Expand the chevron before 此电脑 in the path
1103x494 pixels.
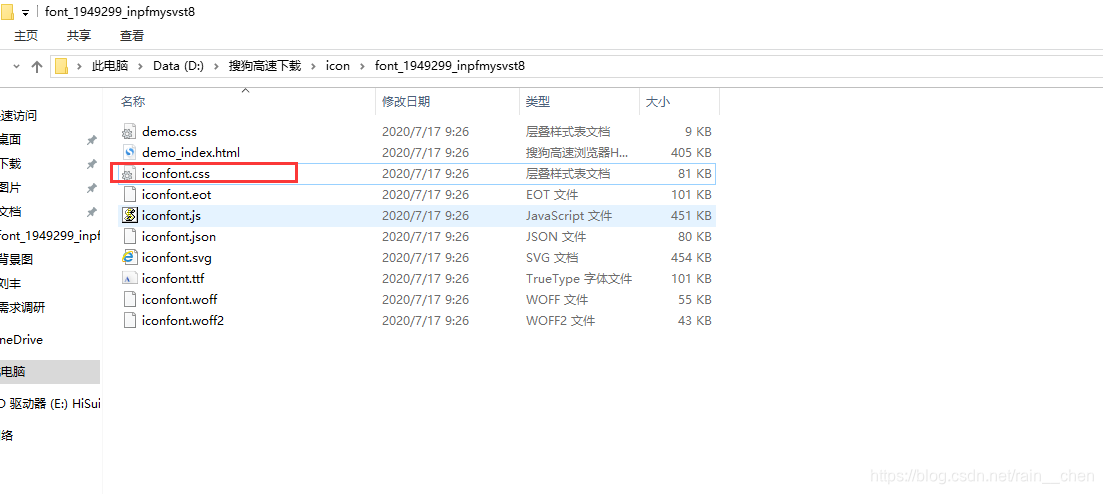click(79, 66)
